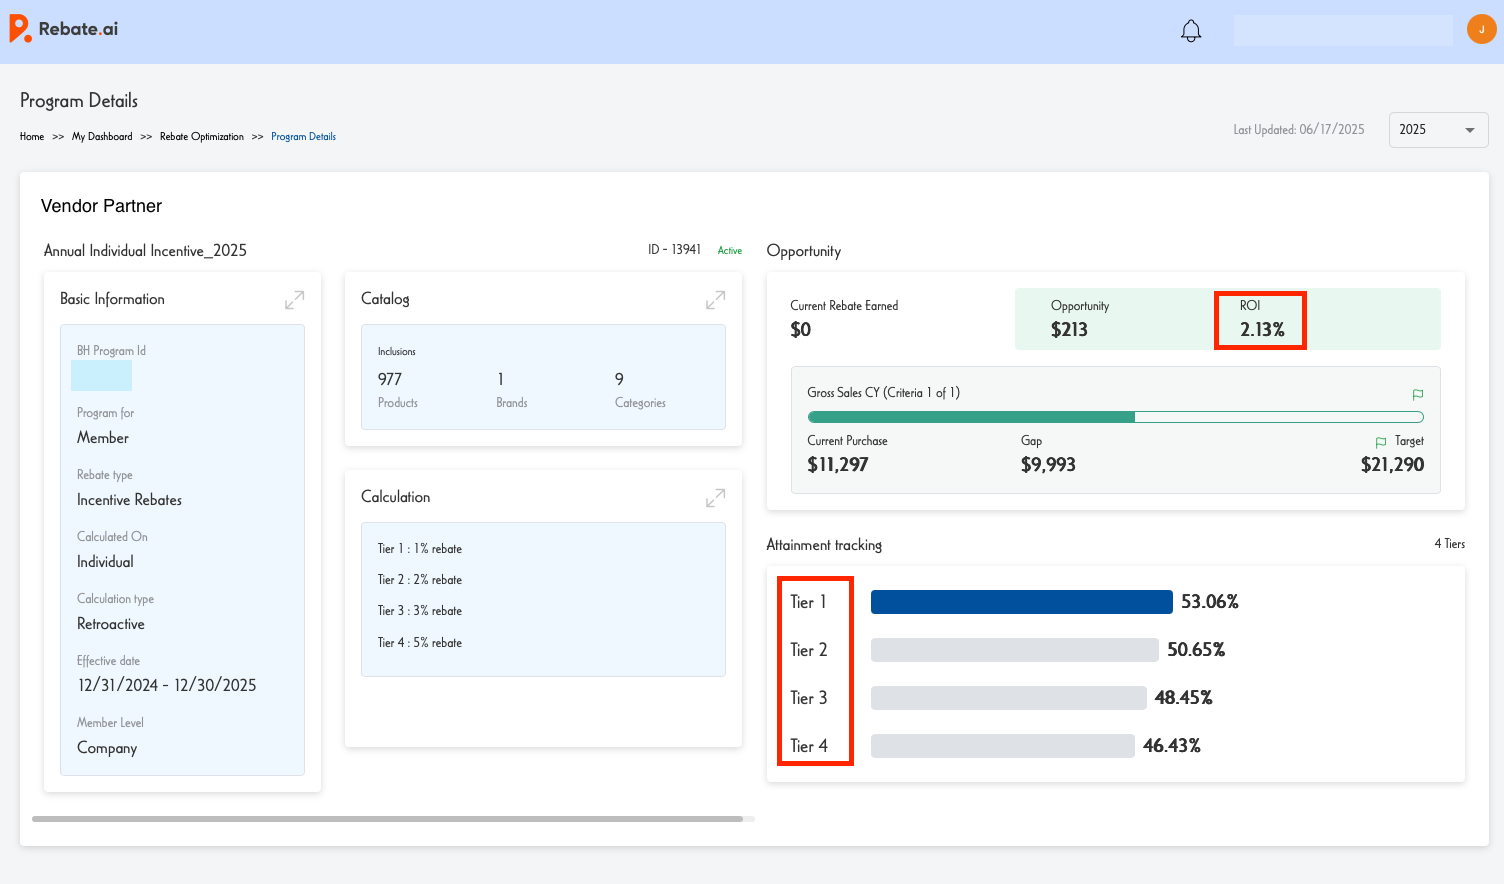Click the green flag icon beside Gross Sales CY
This screenshot has height=884, width=1504.
[1417, 394]
